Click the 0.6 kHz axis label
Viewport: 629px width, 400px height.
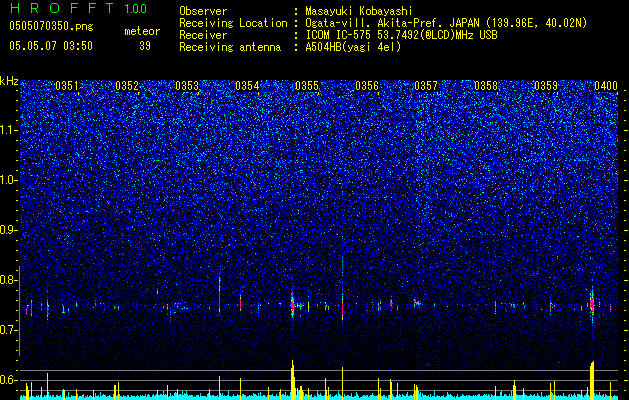tap(9, 380)
